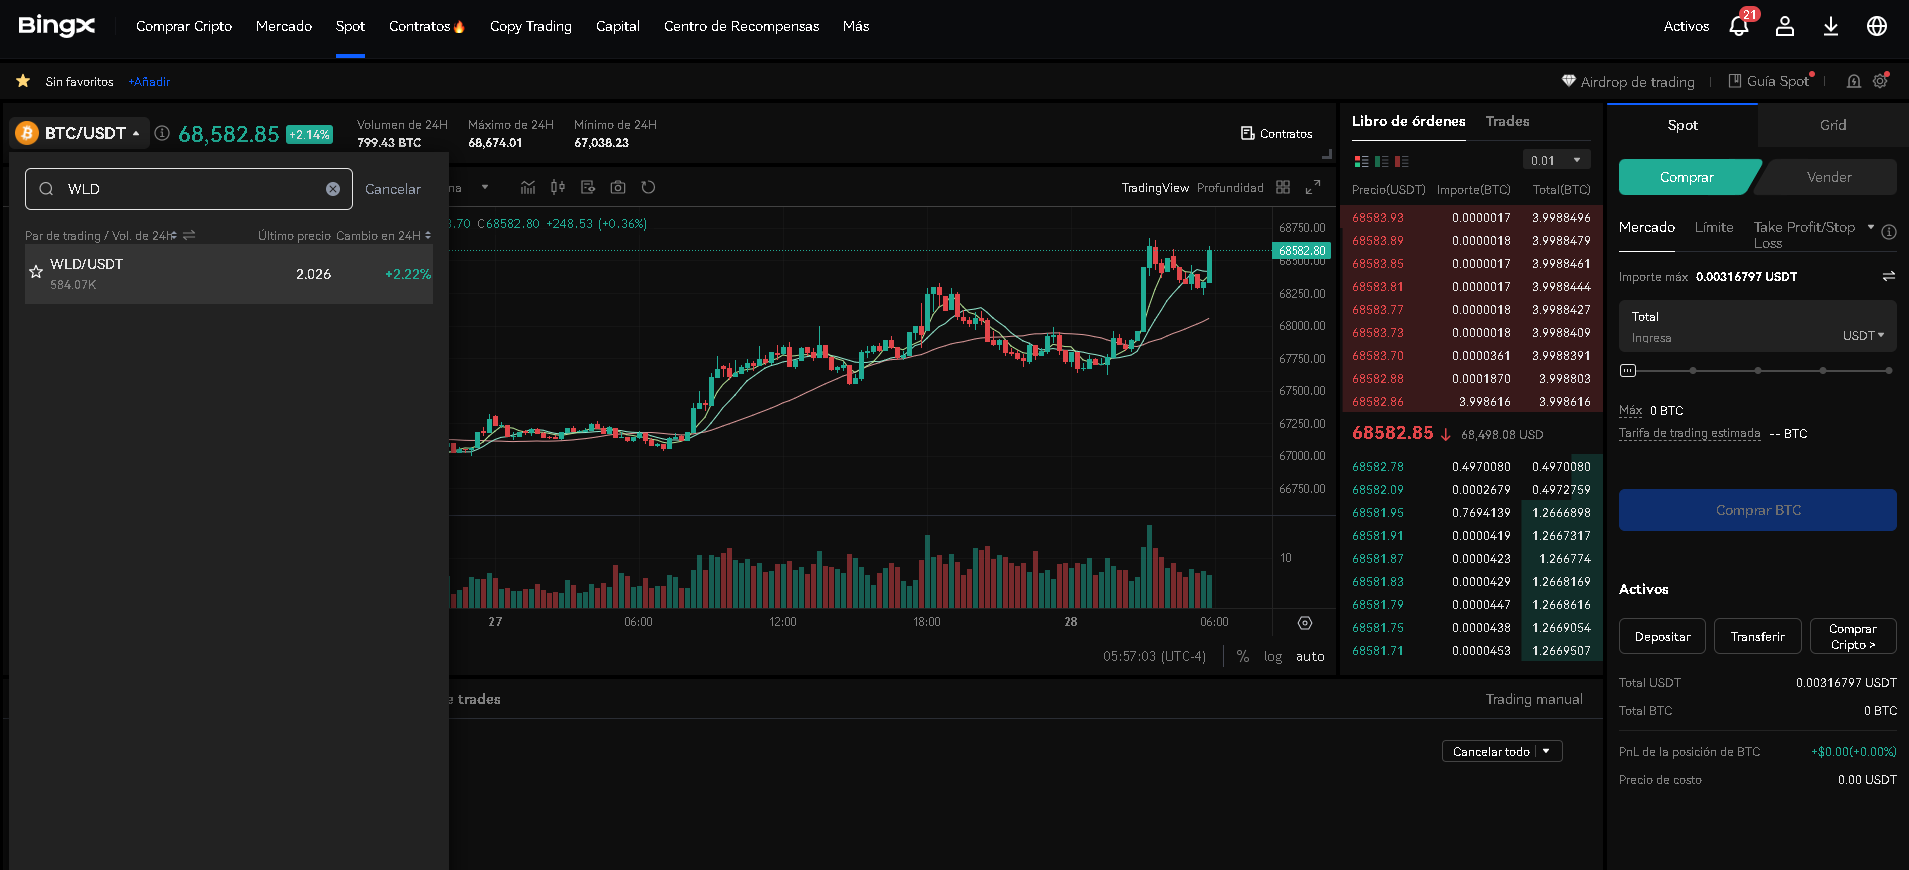Swap the amount unit with arrows icon
This screenshot has width=1909, height=870.
[1889, 276]
